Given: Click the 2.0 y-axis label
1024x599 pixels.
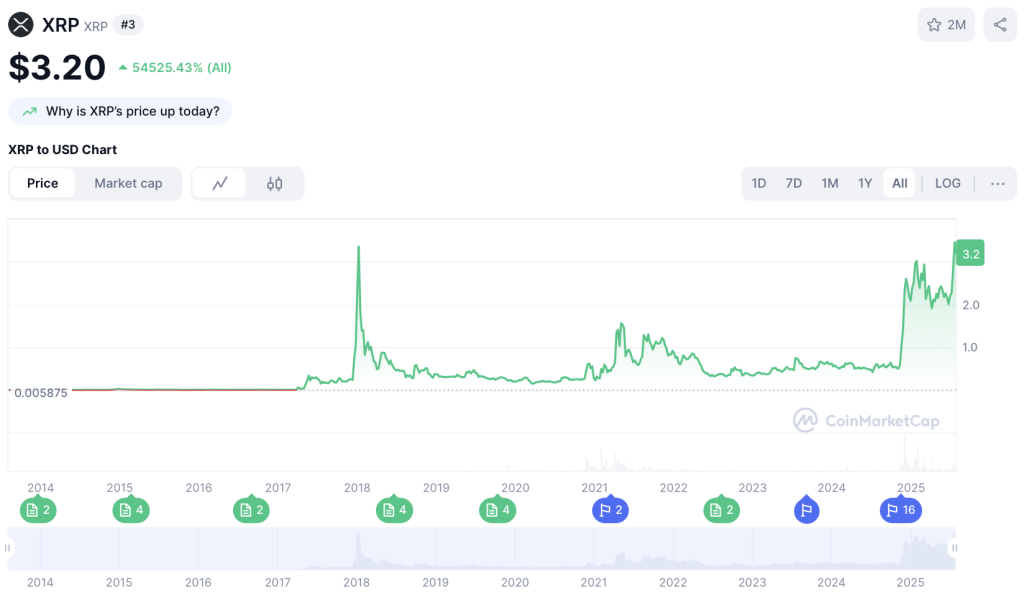Looking at the screenshot, I should 970,305.
